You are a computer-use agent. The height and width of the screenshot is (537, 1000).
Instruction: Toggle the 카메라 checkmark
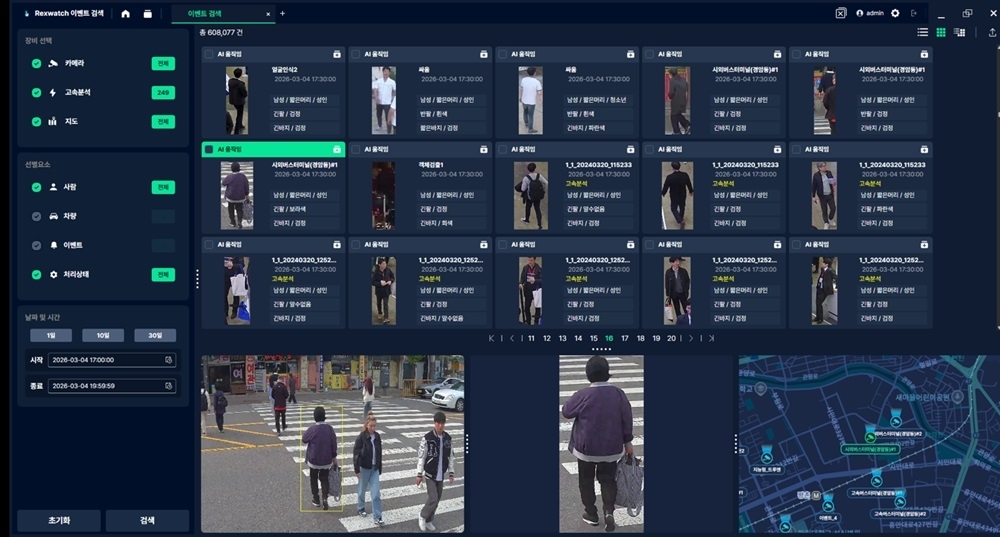click(x=37, y=64)
